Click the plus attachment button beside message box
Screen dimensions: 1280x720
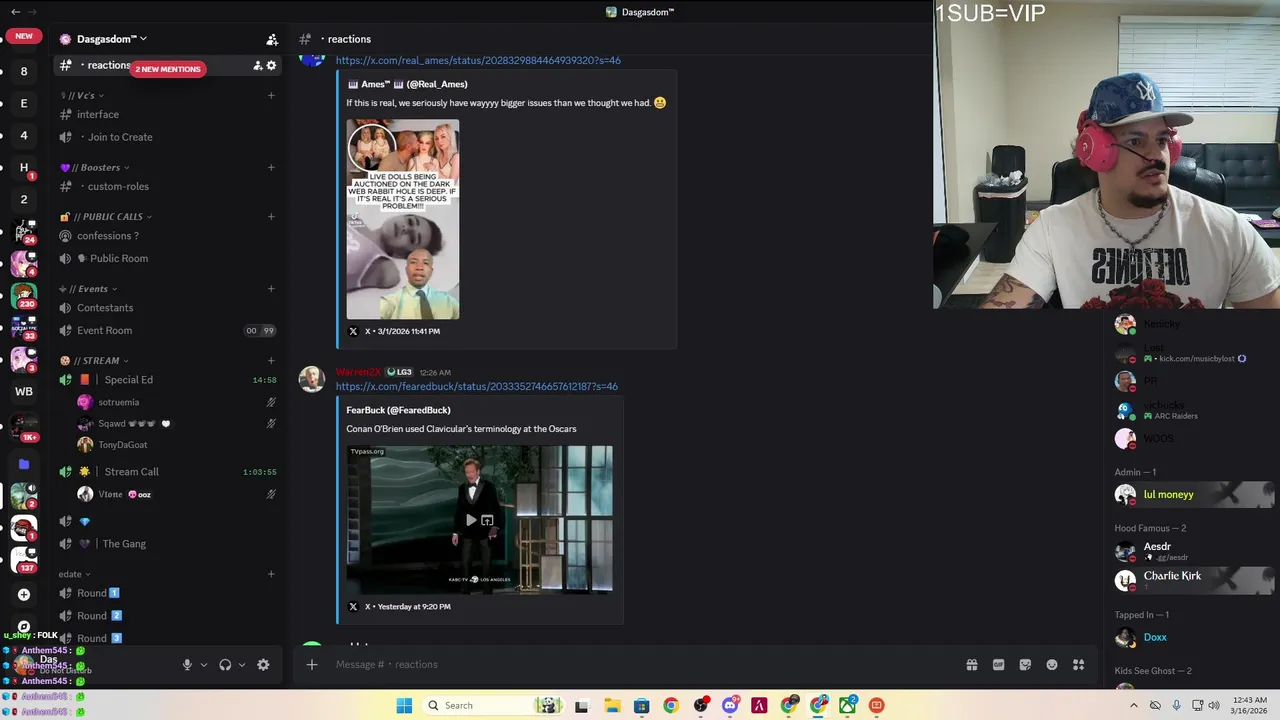pyautogui.click(x=312, y=664)
